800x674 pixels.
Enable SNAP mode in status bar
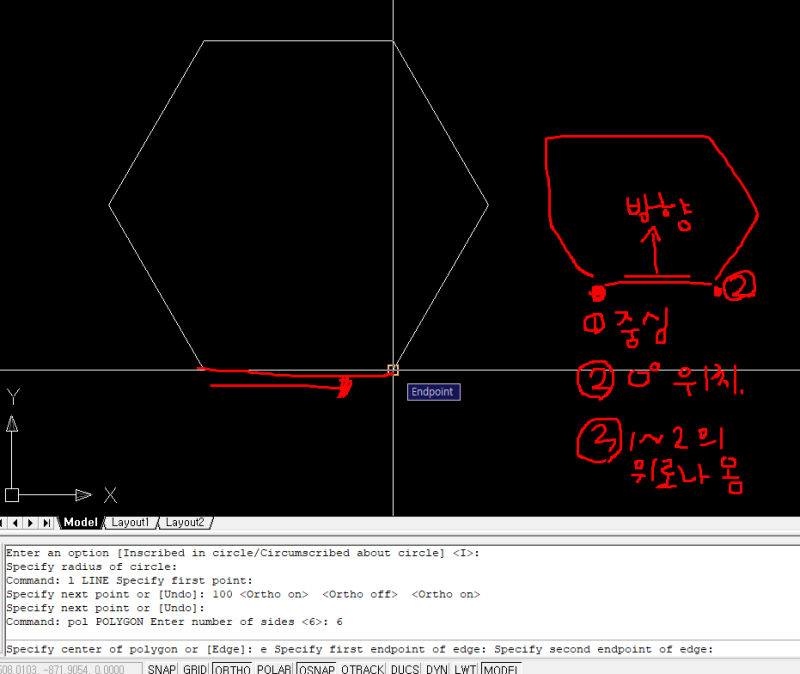160,669
